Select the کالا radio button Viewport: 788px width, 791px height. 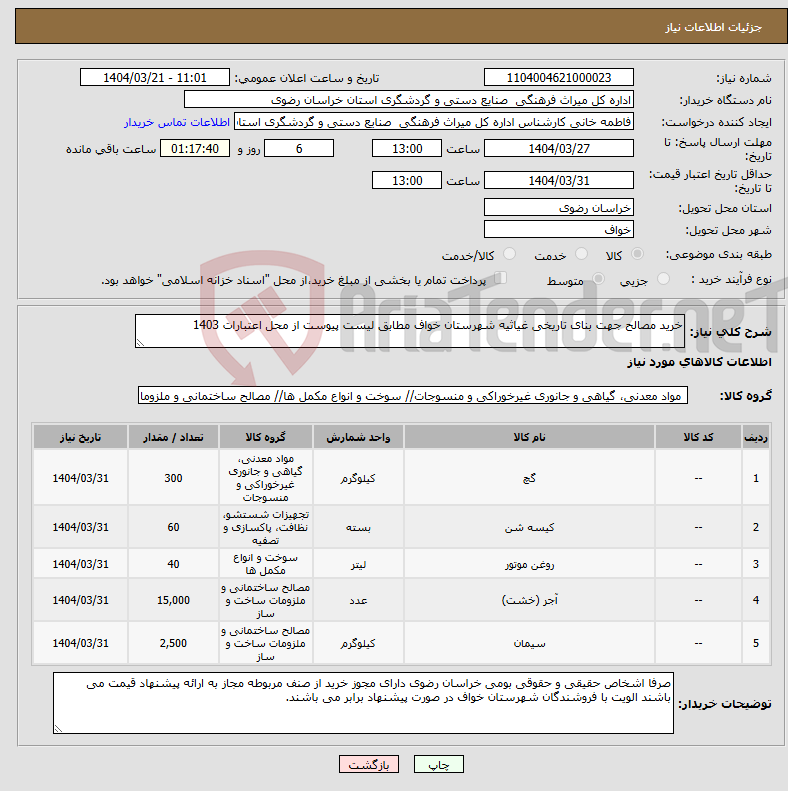pyautogui.click(x=638, y=254)
